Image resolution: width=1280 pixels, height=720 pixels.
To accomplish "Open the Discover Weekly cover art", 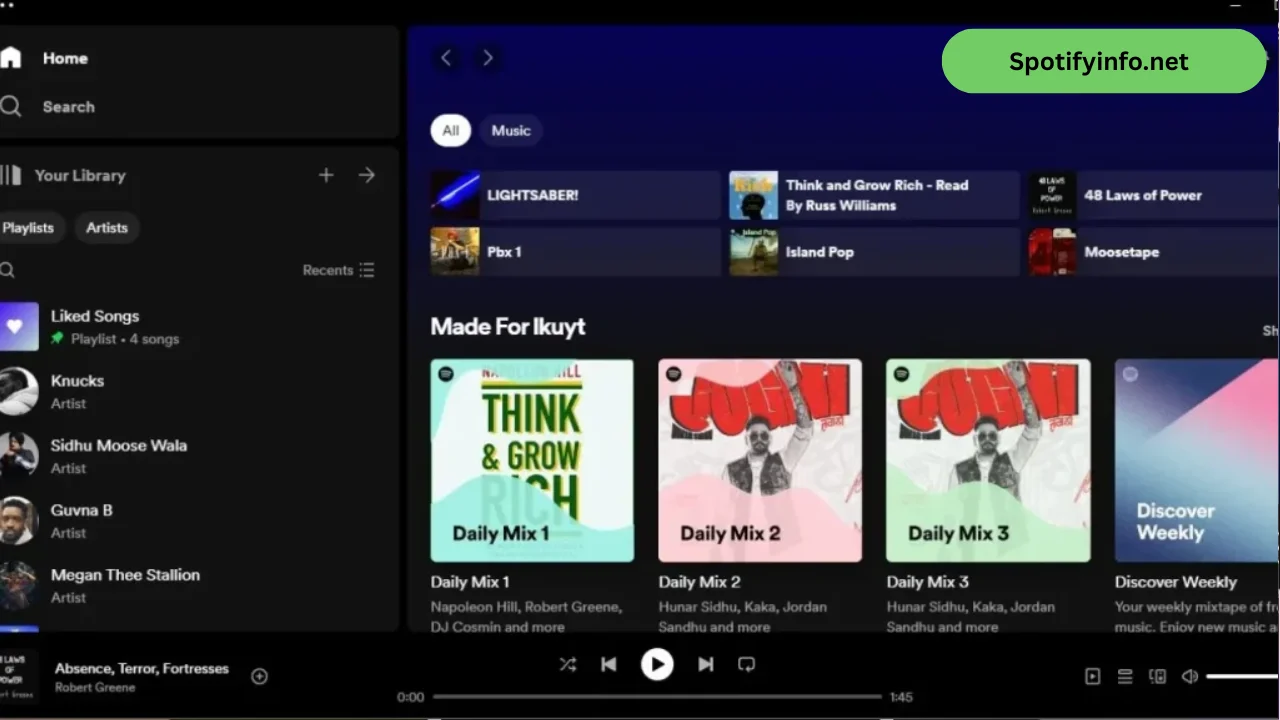I will 1197,461.
